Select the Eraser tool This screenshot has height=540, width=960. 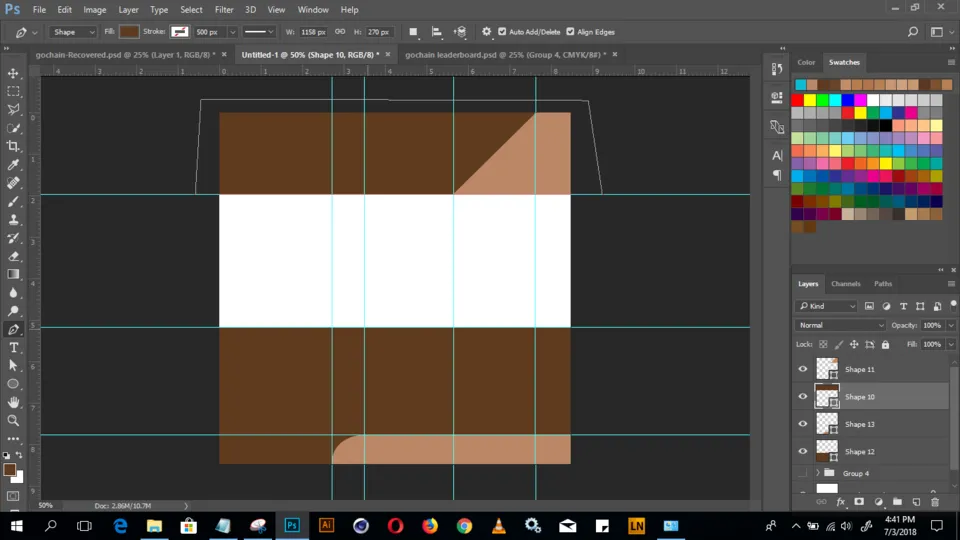coord(13,257)
